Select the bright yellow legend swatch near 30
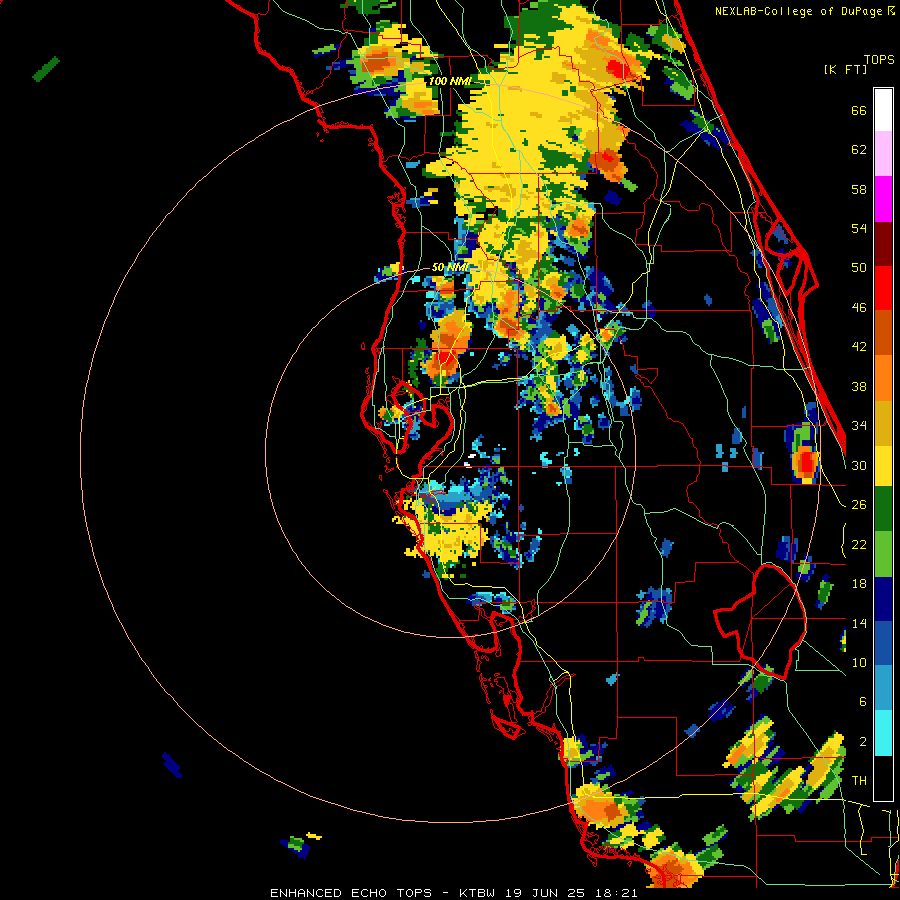The height and width of the screenshot is (900, 900). click(x=883, y=466)
